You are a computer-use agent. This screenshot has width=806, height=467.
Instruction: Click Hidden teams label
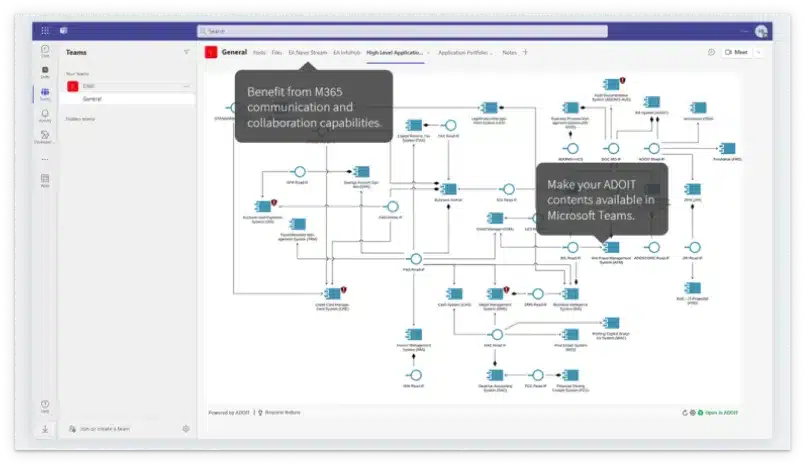point(80,119)
